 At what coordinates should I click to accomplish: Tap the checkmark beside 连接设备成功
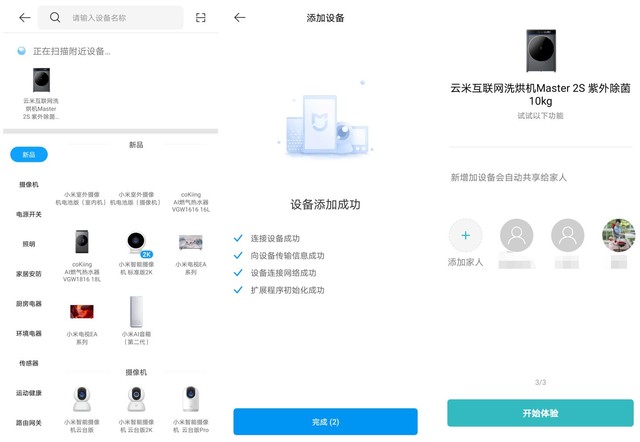point(238,238)
